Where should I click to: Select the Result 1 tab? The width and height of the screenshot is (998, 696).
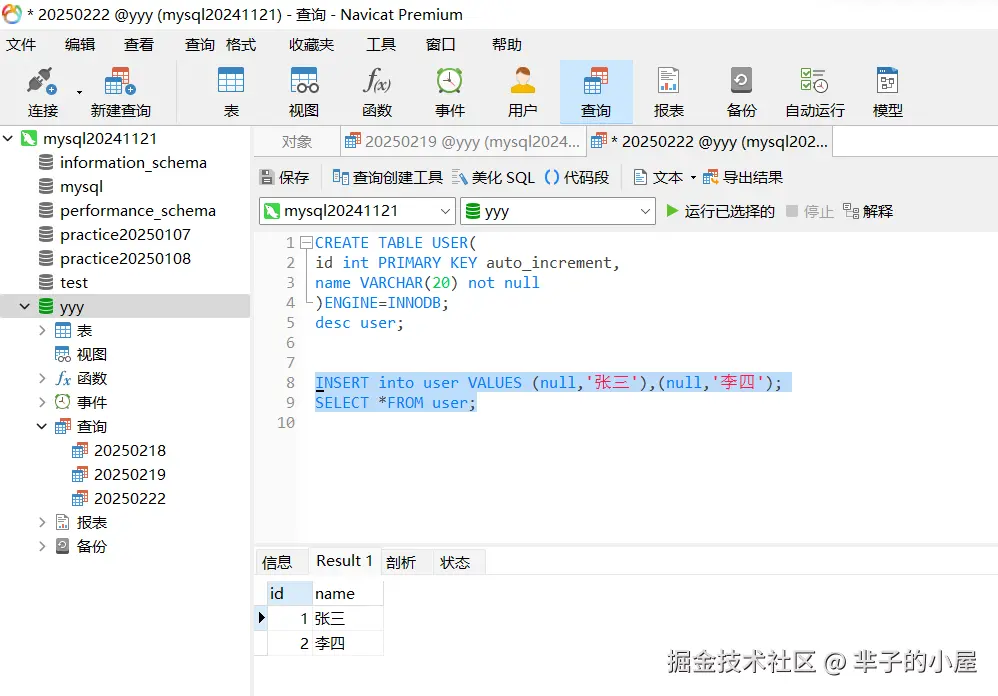[344, 561]
